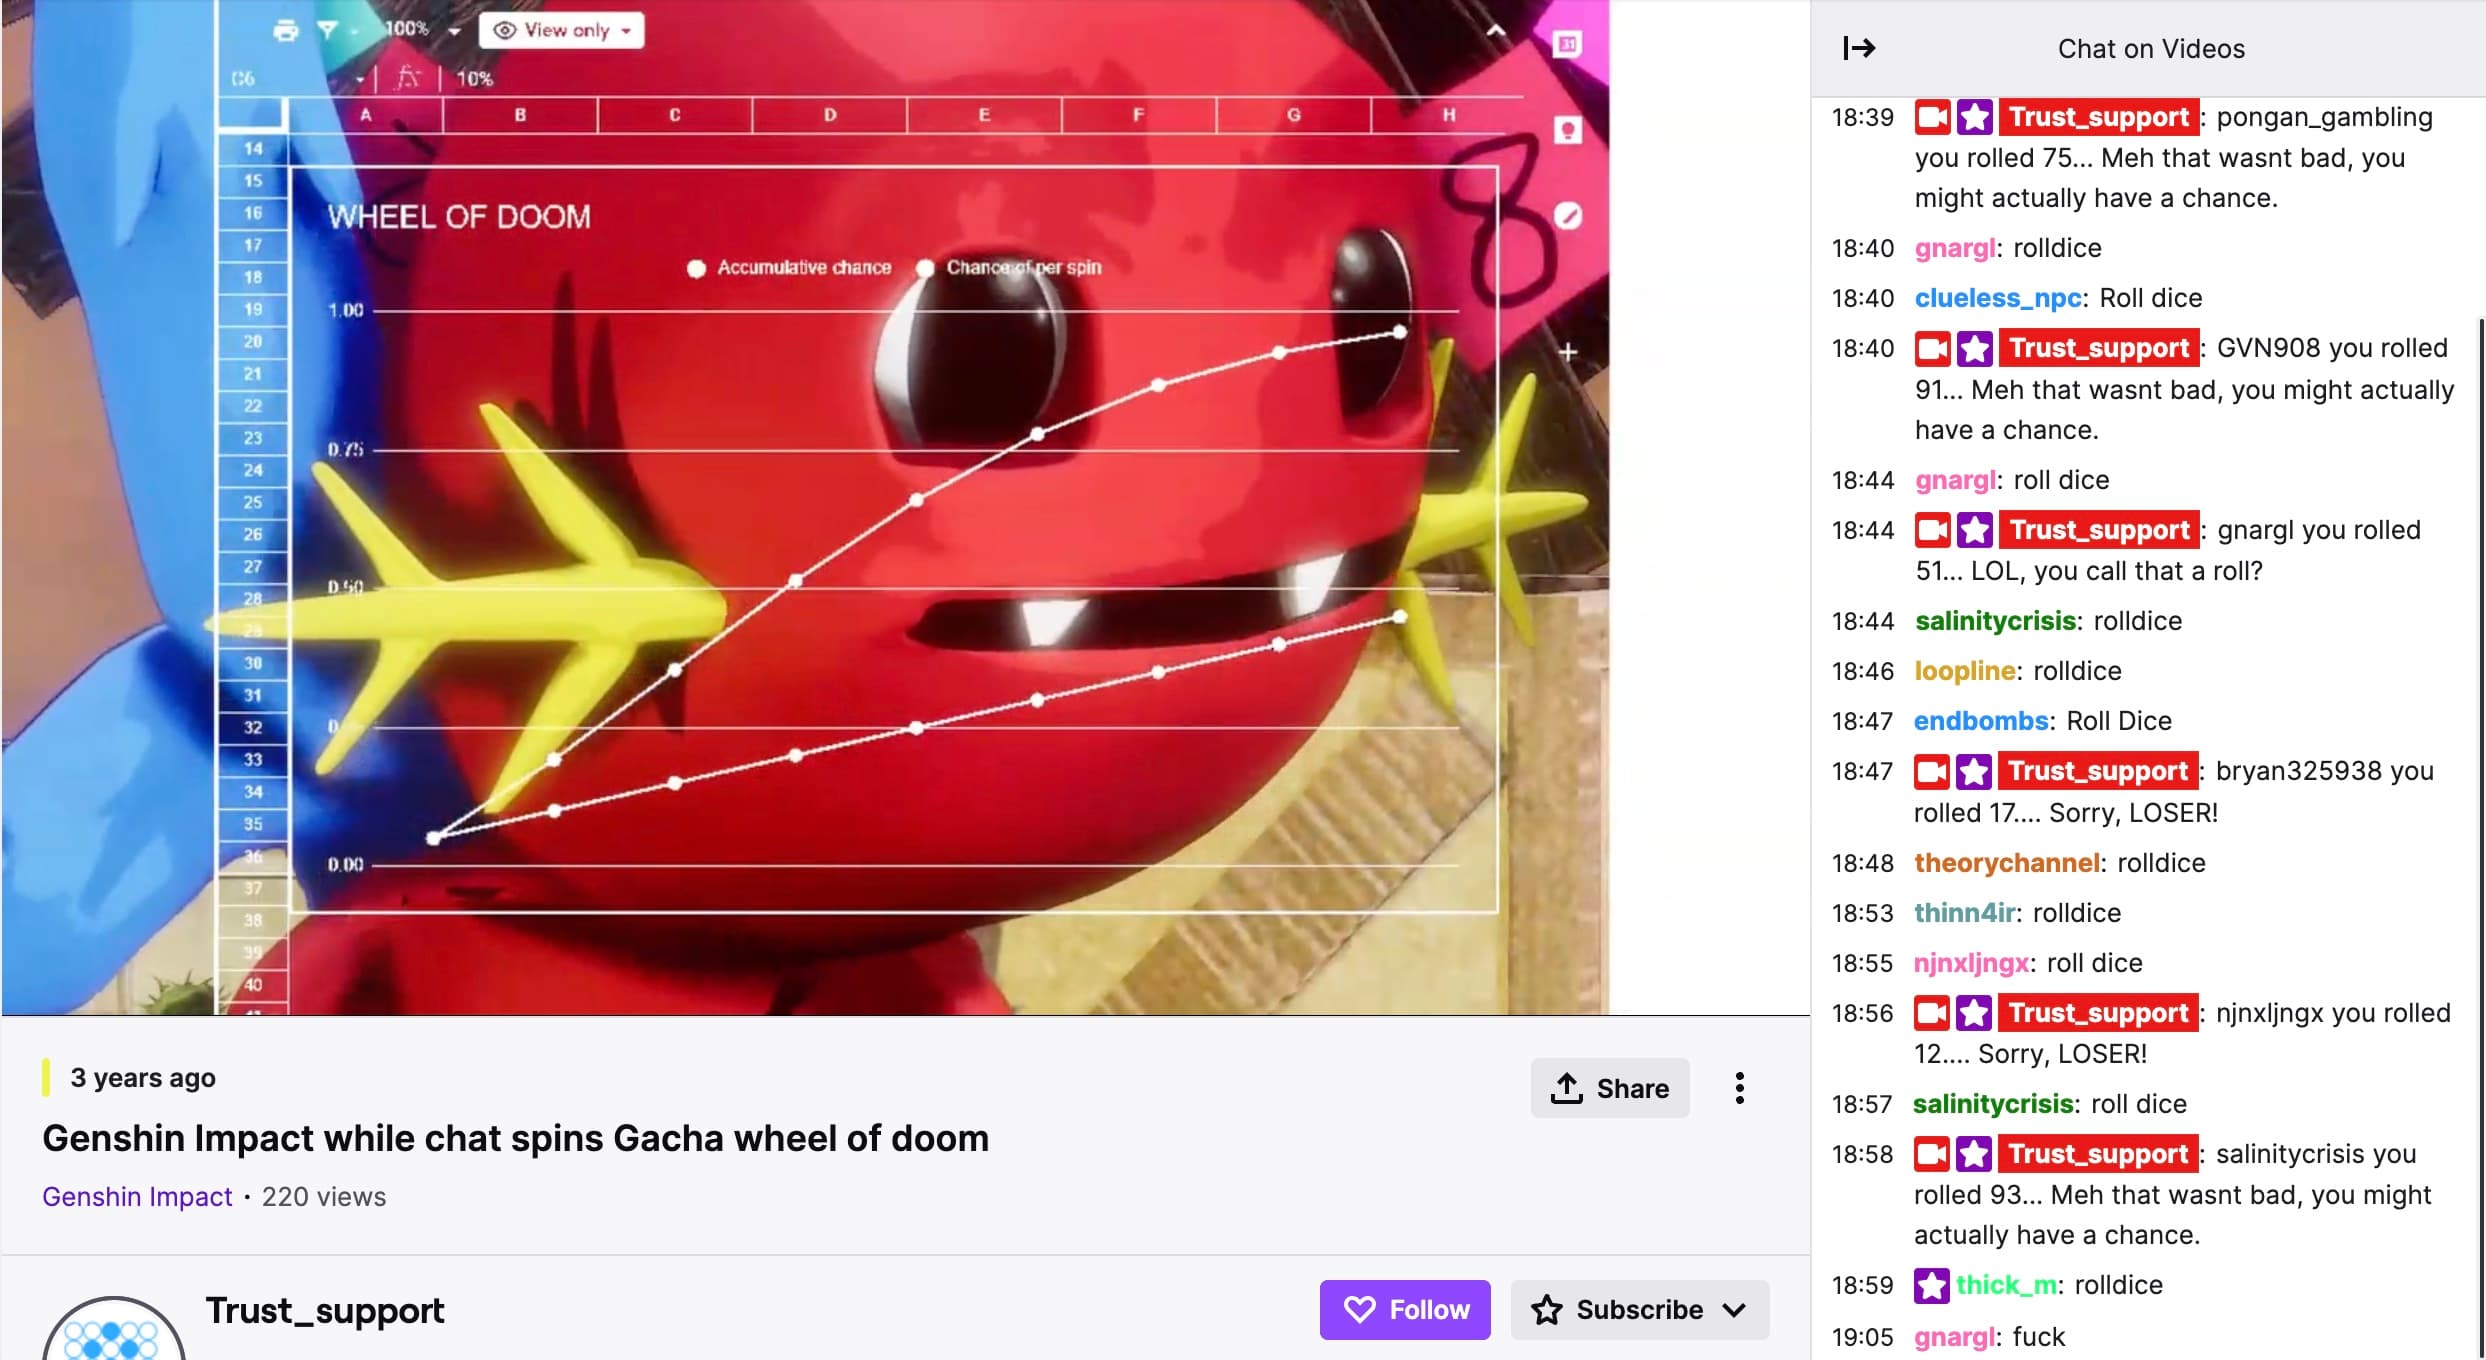Viewport: 2486px width, 1360px height.
Task: Click Trust_support name on 18:44 message
Action: pyautogui.click(x=2099, y=530)
